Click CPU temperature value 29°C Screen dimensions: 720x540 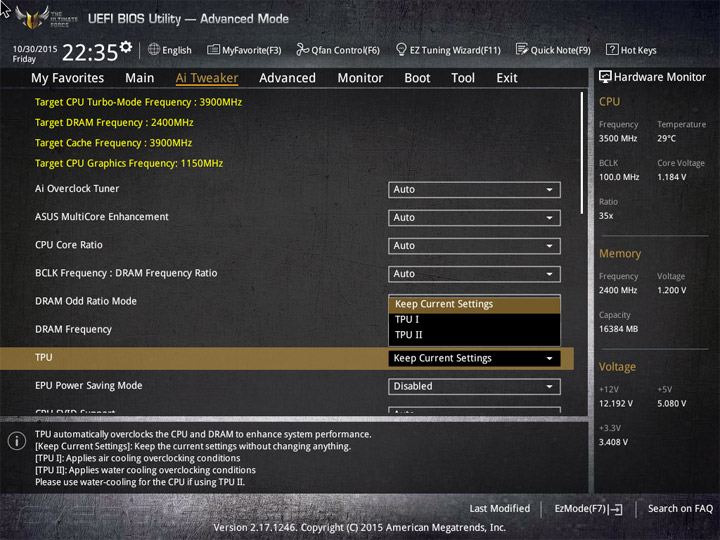pos(666,138)
